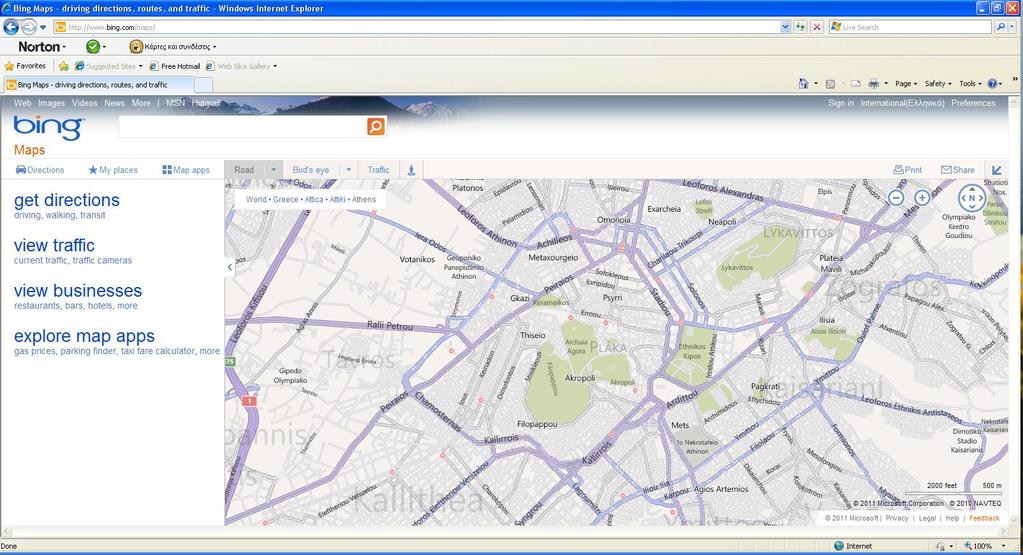
Task: Open the Bing More menu link
Action: click(x=141, y=103)
